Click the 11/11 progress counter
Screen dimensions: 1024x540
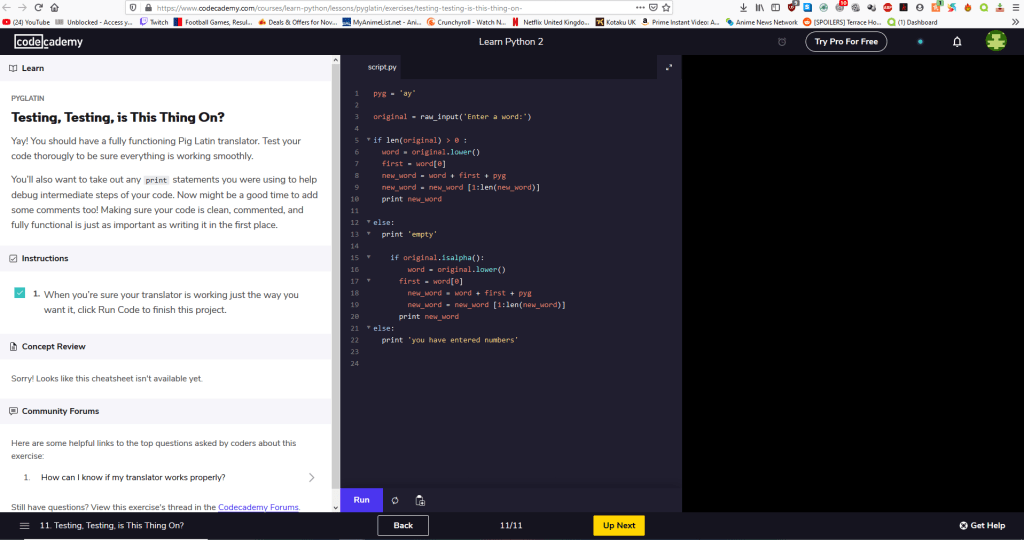coord(511,526)
